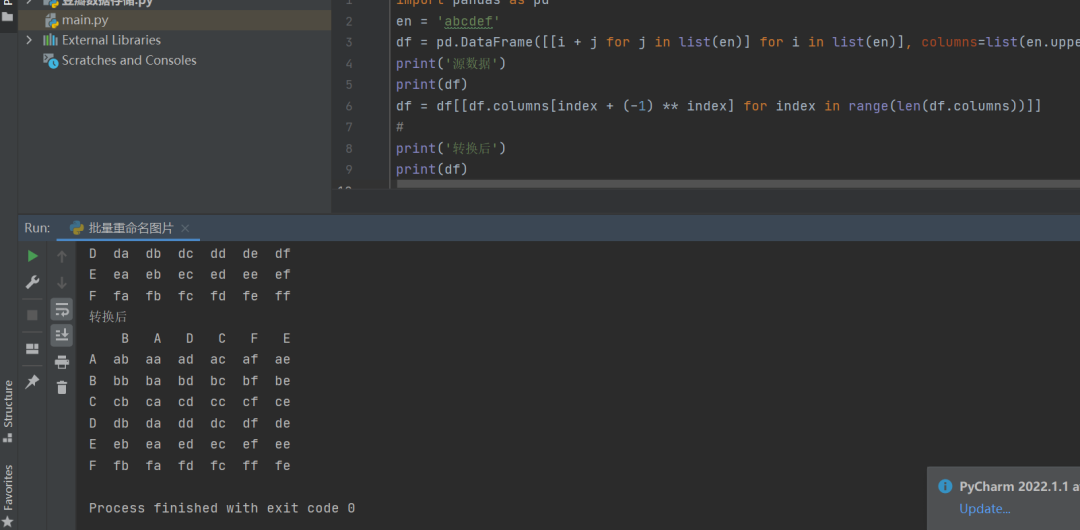Click the editor horizontal scrollbar
Viewport: 1080px width, 530px height.
(x=738, y=184)
